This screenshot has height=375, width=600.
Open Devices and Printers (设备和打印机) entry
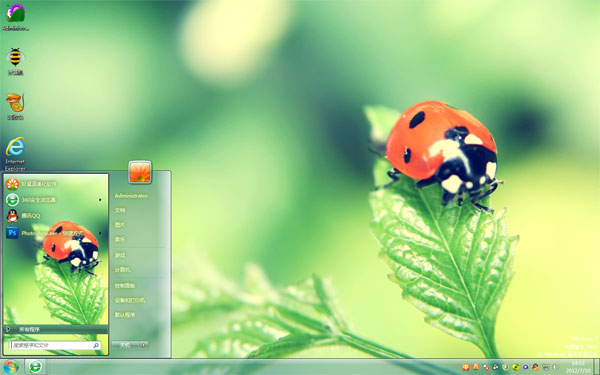point(130,300)
